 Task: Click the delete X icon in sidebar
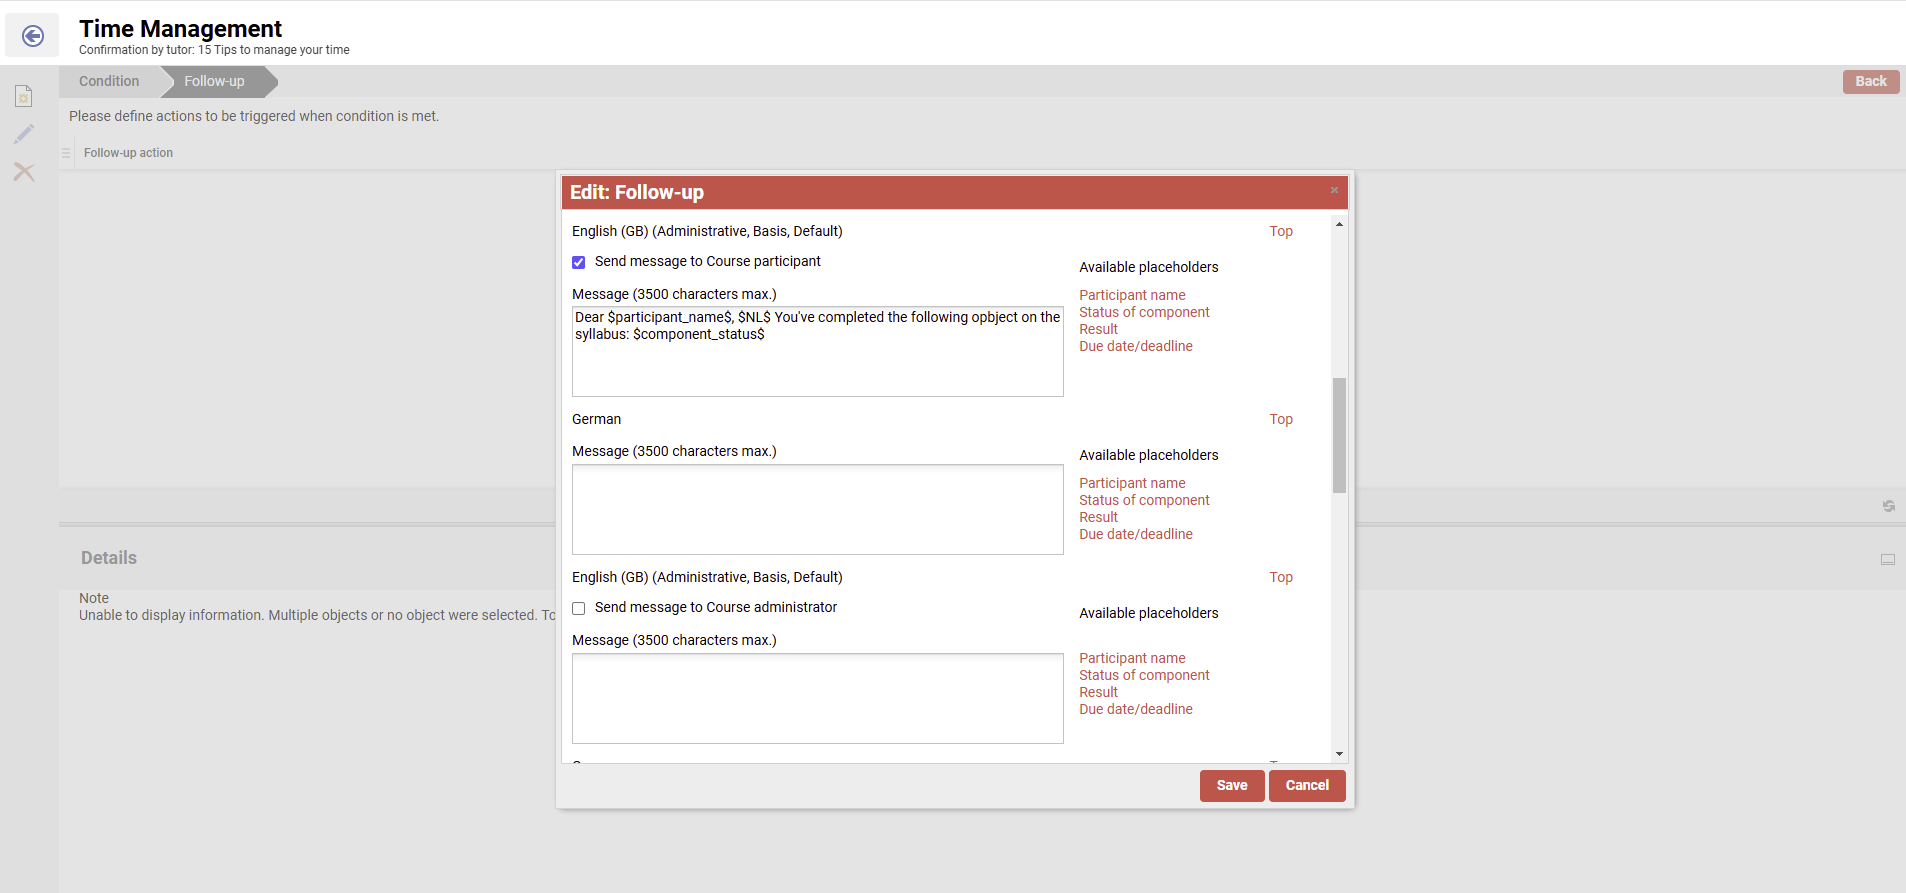click(x=24, y=172)
